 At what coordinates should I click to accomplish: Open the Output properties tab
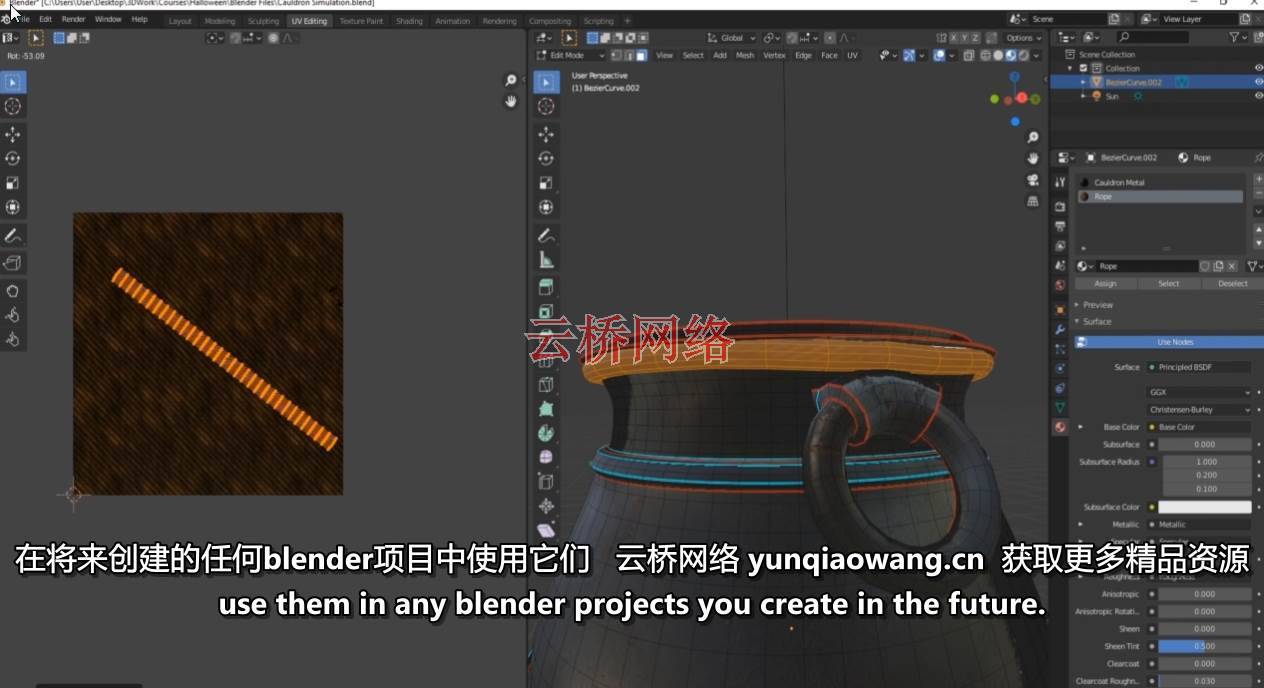click(1060, 226)
